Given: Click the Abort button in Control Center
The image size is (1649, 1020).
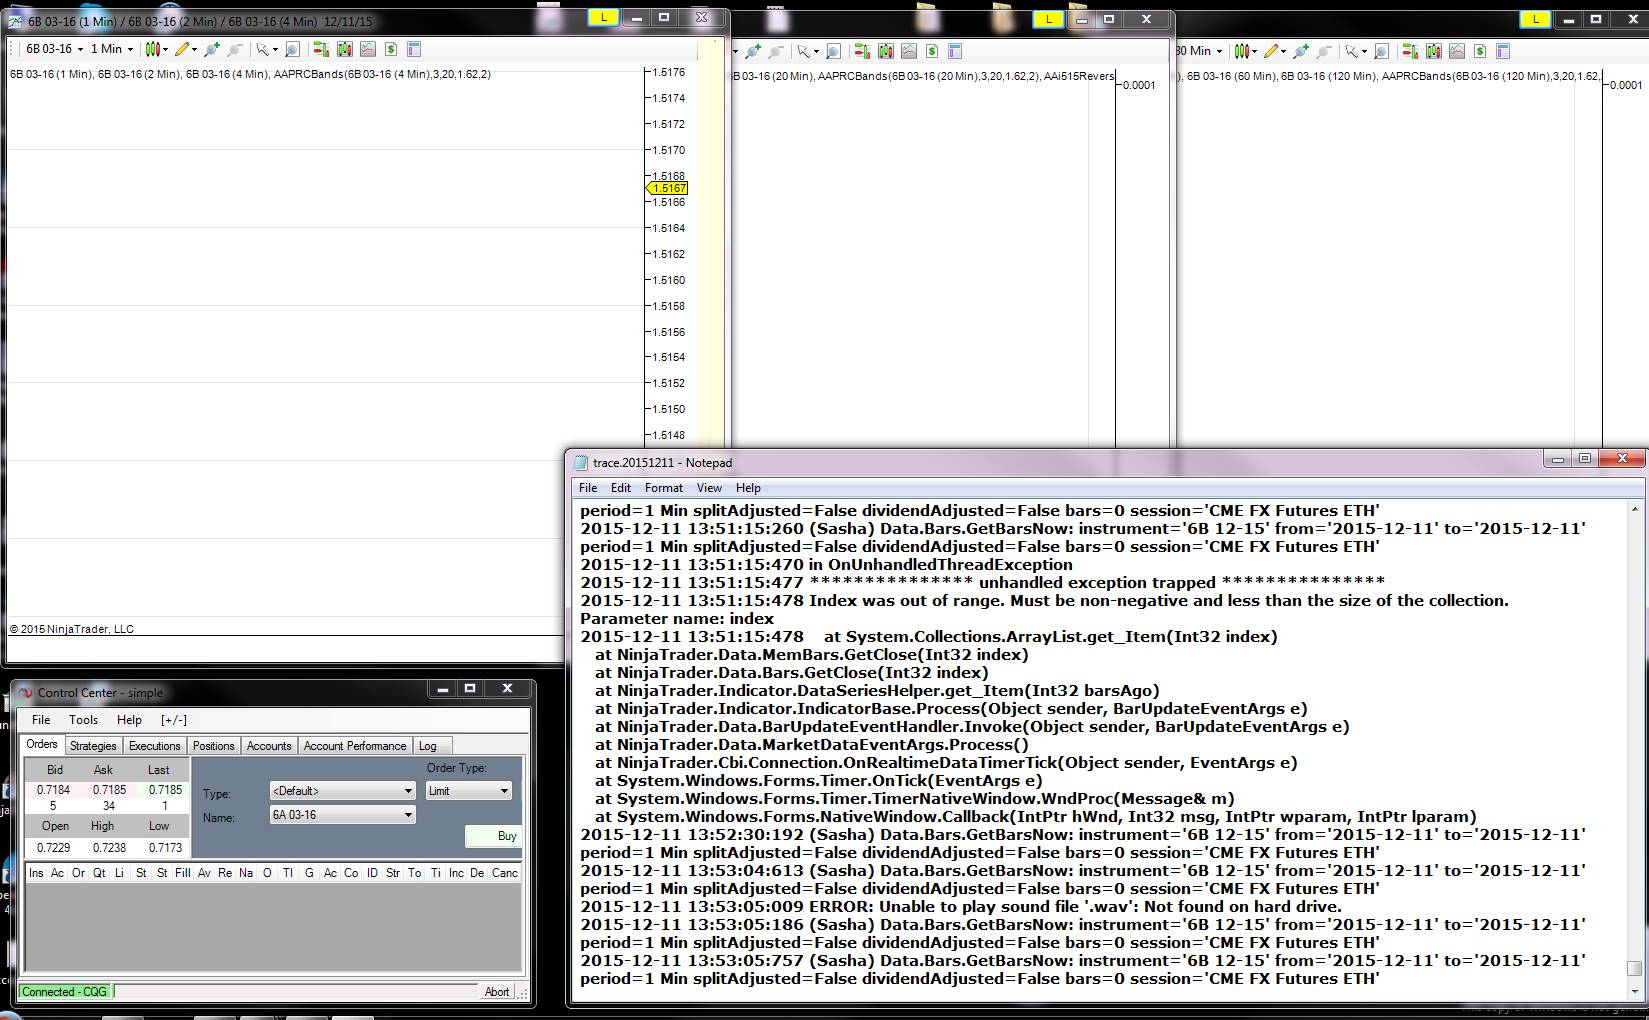Looking at the screenshot, I should coord(497,992).
